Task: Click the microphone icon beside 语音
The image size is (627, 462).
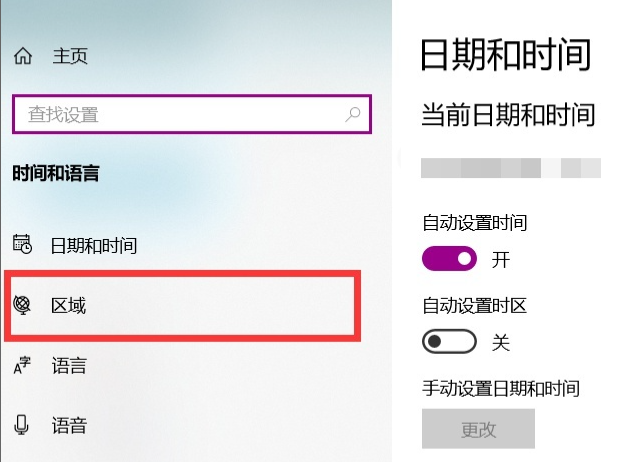Action: [23, 426]
